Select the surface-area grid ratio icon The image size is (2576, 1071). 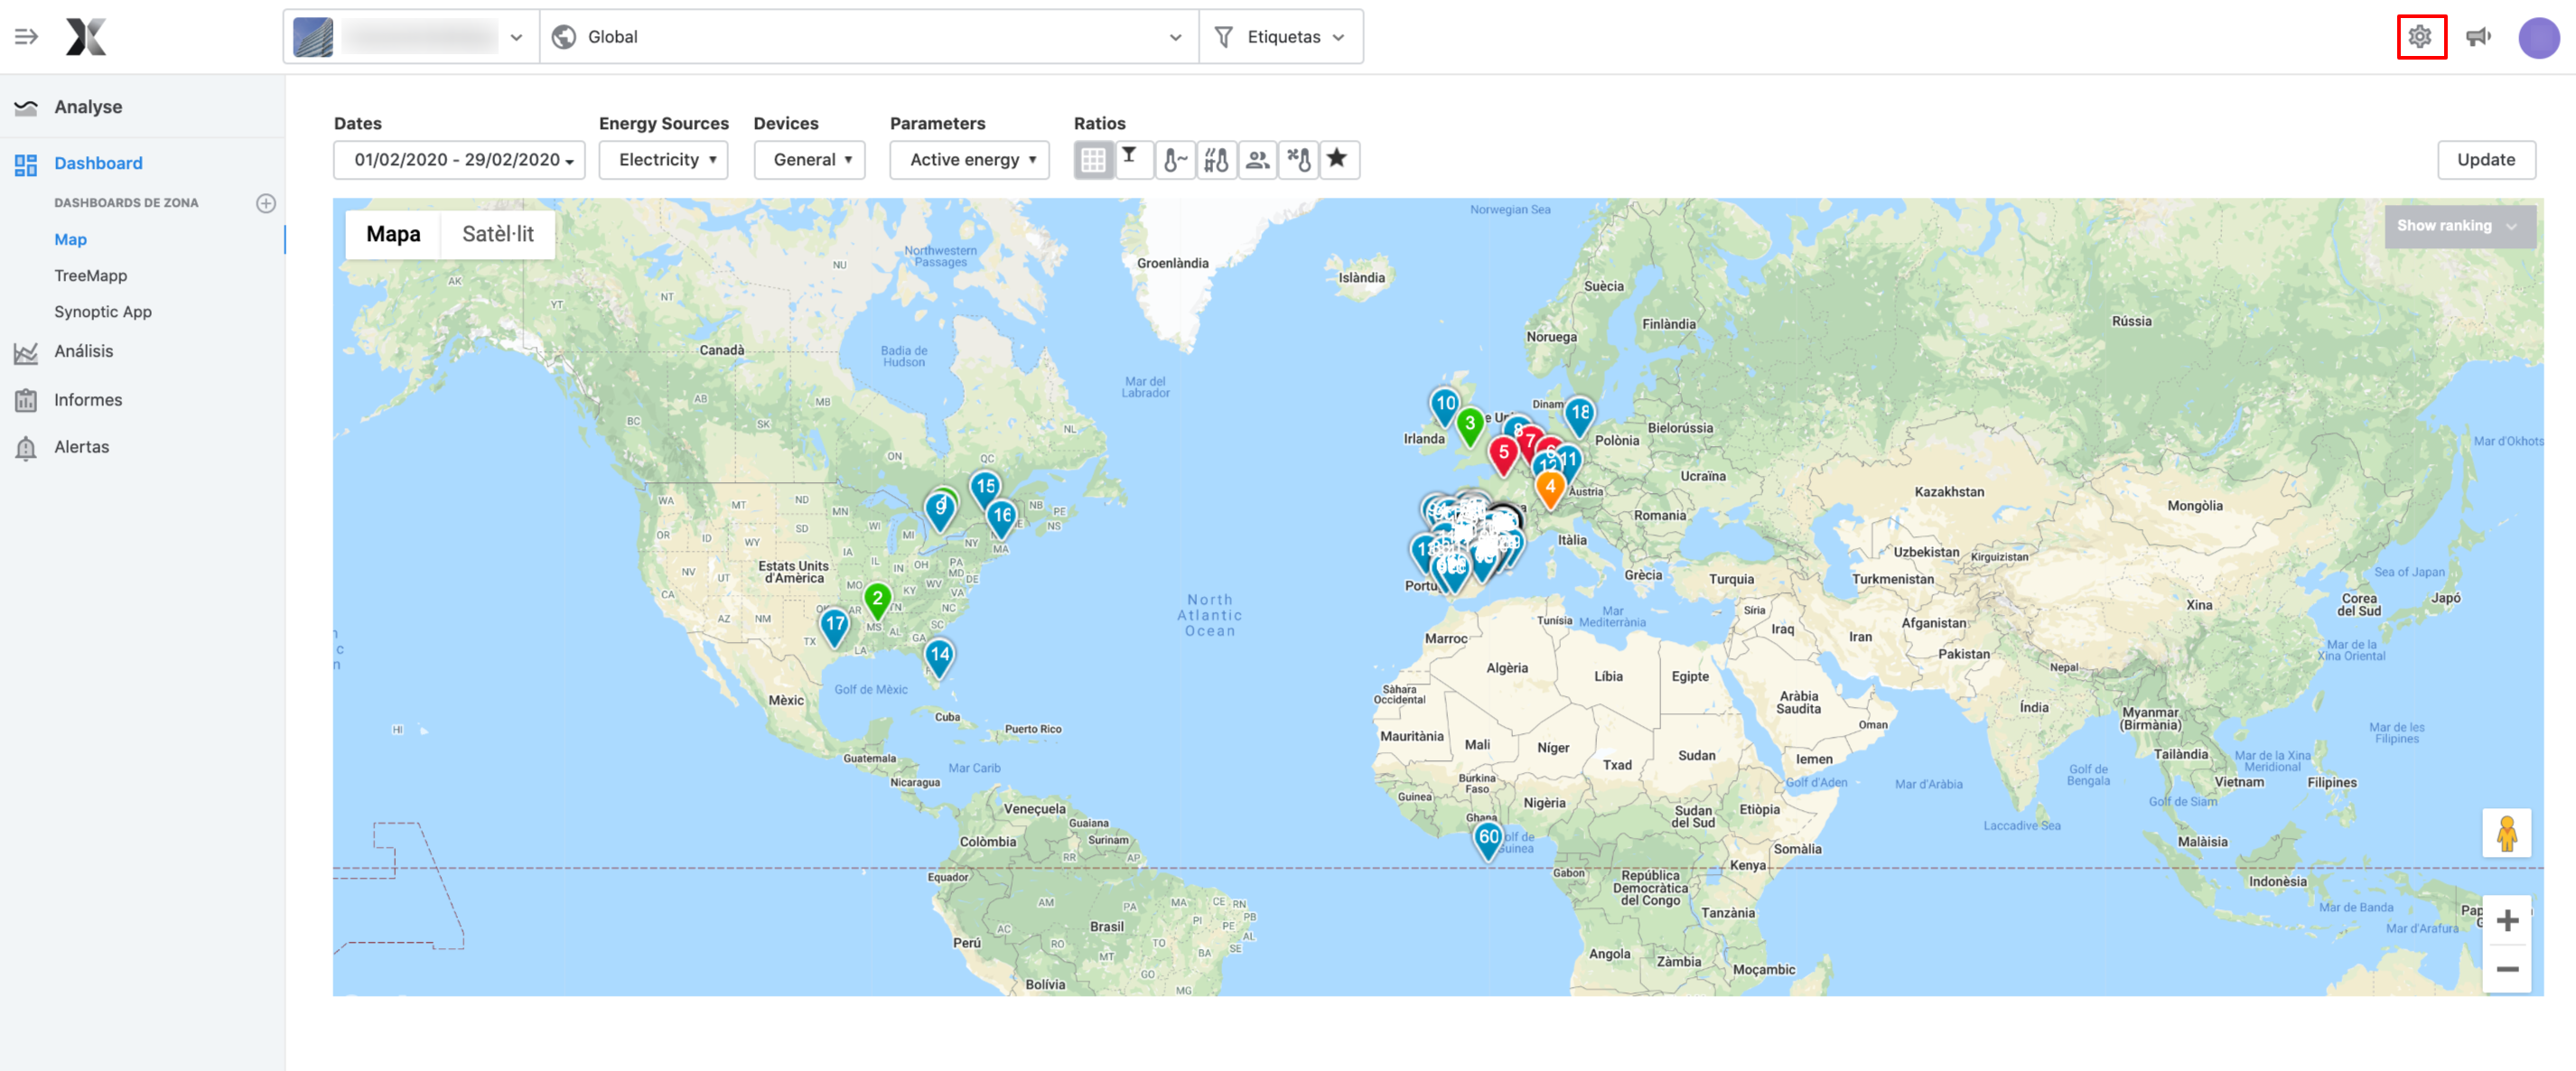[x=1093, y=160]
